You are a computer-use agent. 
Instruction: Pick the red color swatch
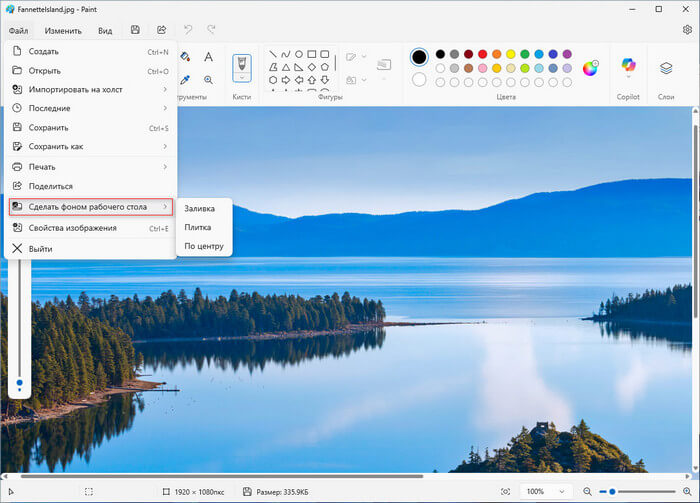pyautogui.click(x=482, y=54)
